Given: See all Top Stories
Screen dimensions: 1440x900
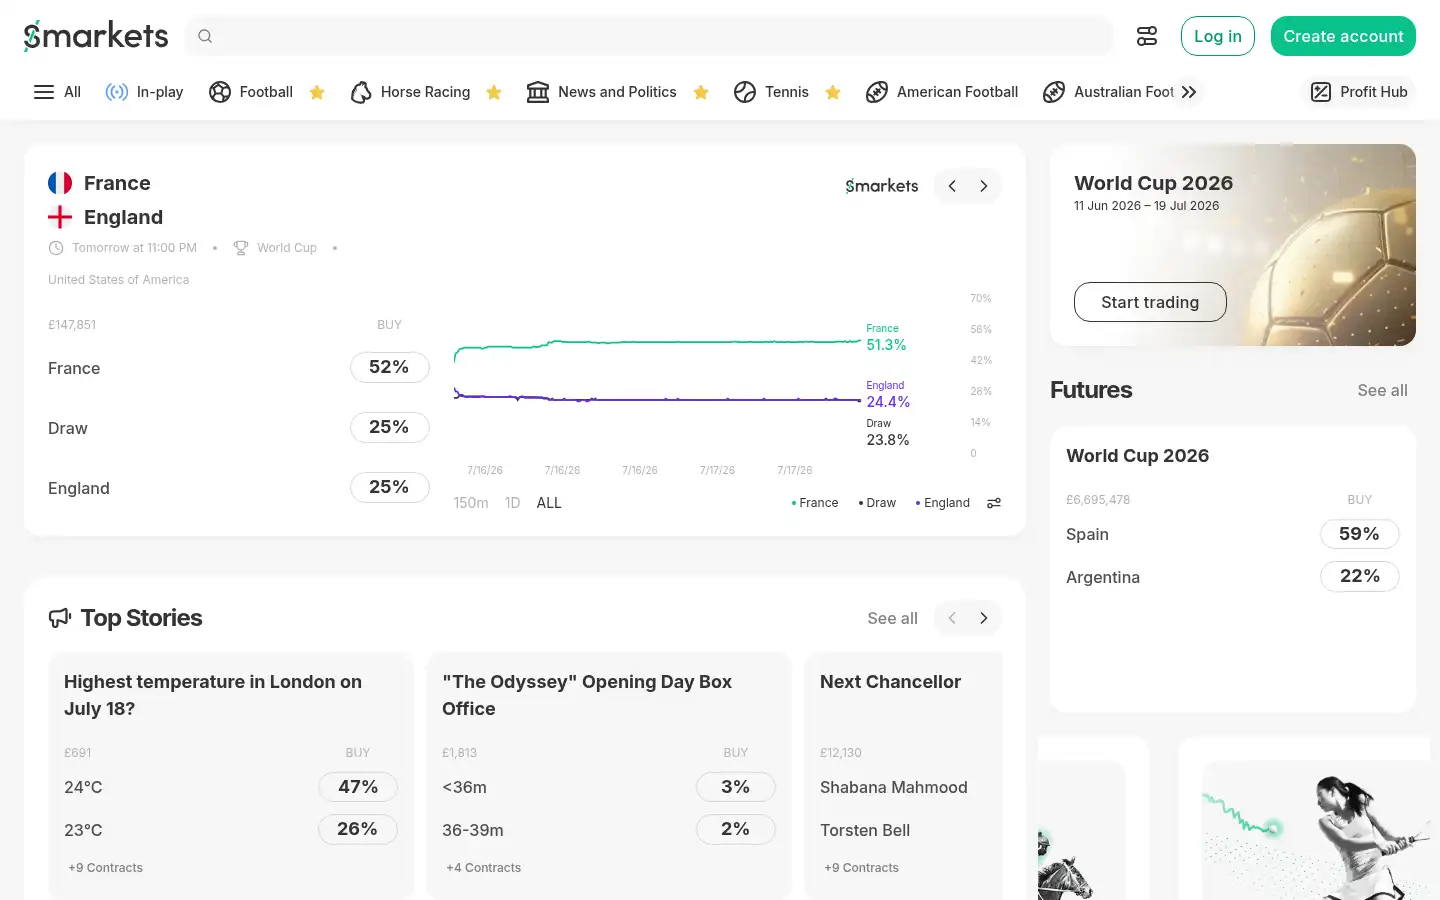Looking at the screenshot, I should [892, 618].
